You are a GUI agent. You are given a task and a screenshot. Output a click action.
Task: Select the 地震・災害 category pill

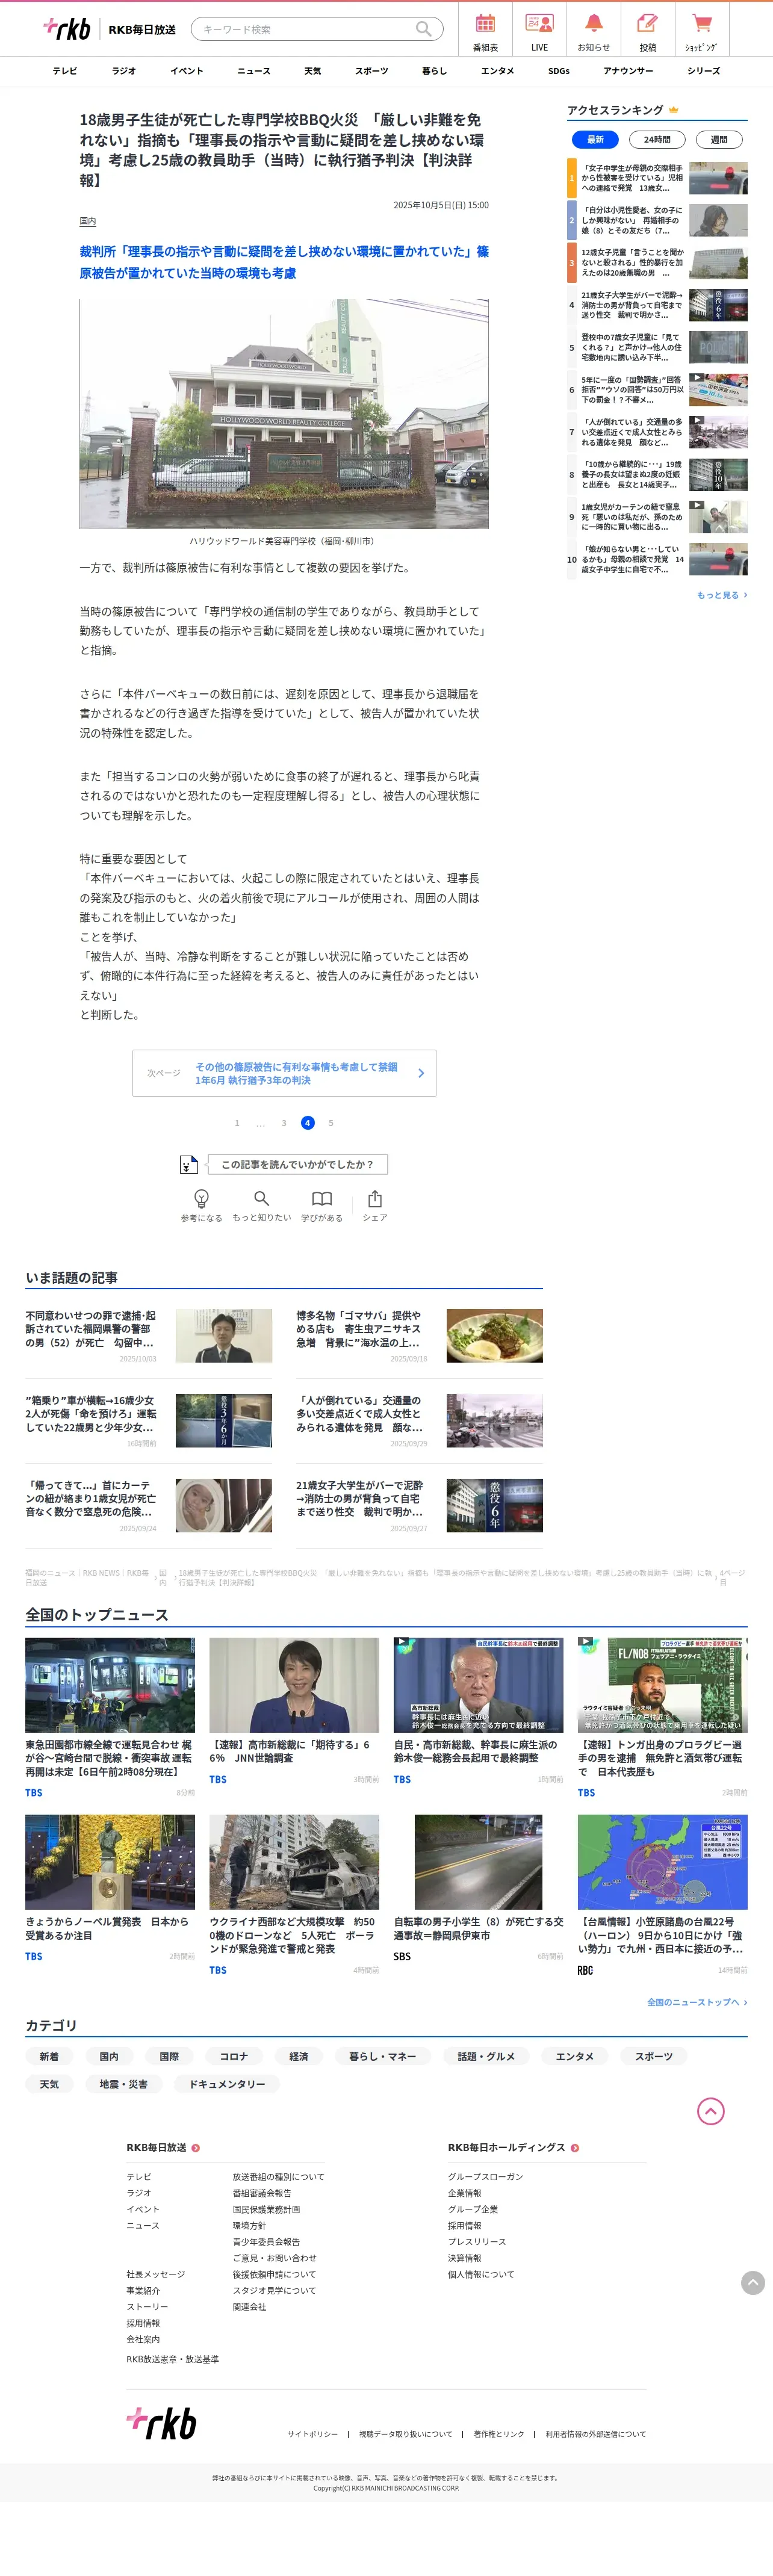pos(123,2084)
